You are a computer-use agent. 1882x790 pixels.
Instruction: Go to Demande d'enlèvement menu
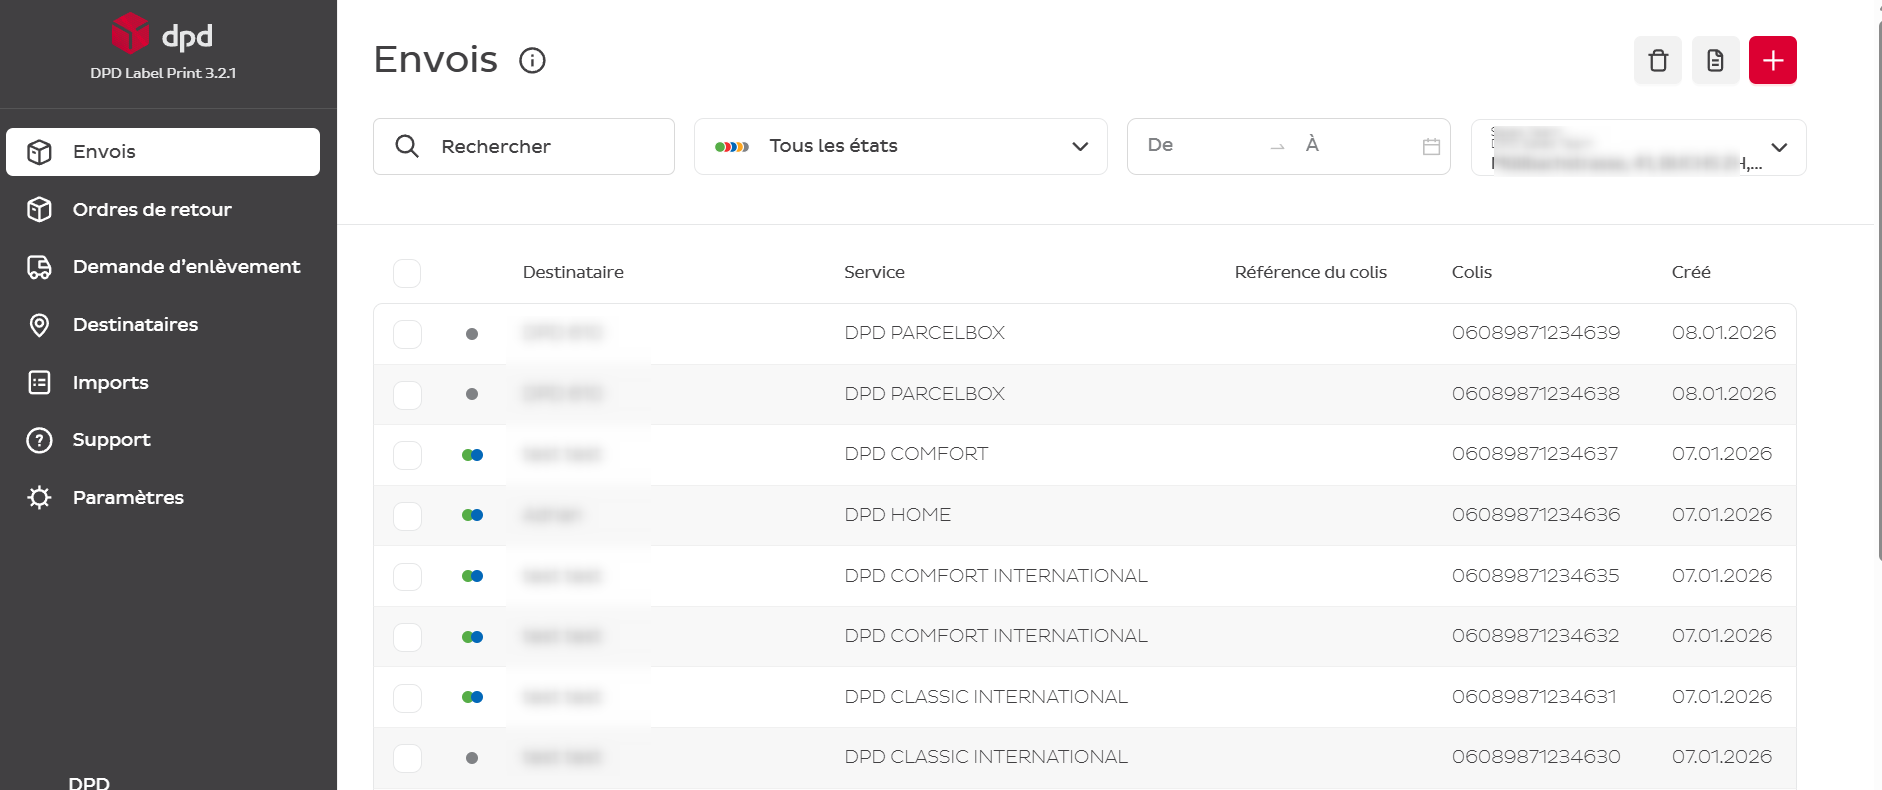[x=186, y=267]
